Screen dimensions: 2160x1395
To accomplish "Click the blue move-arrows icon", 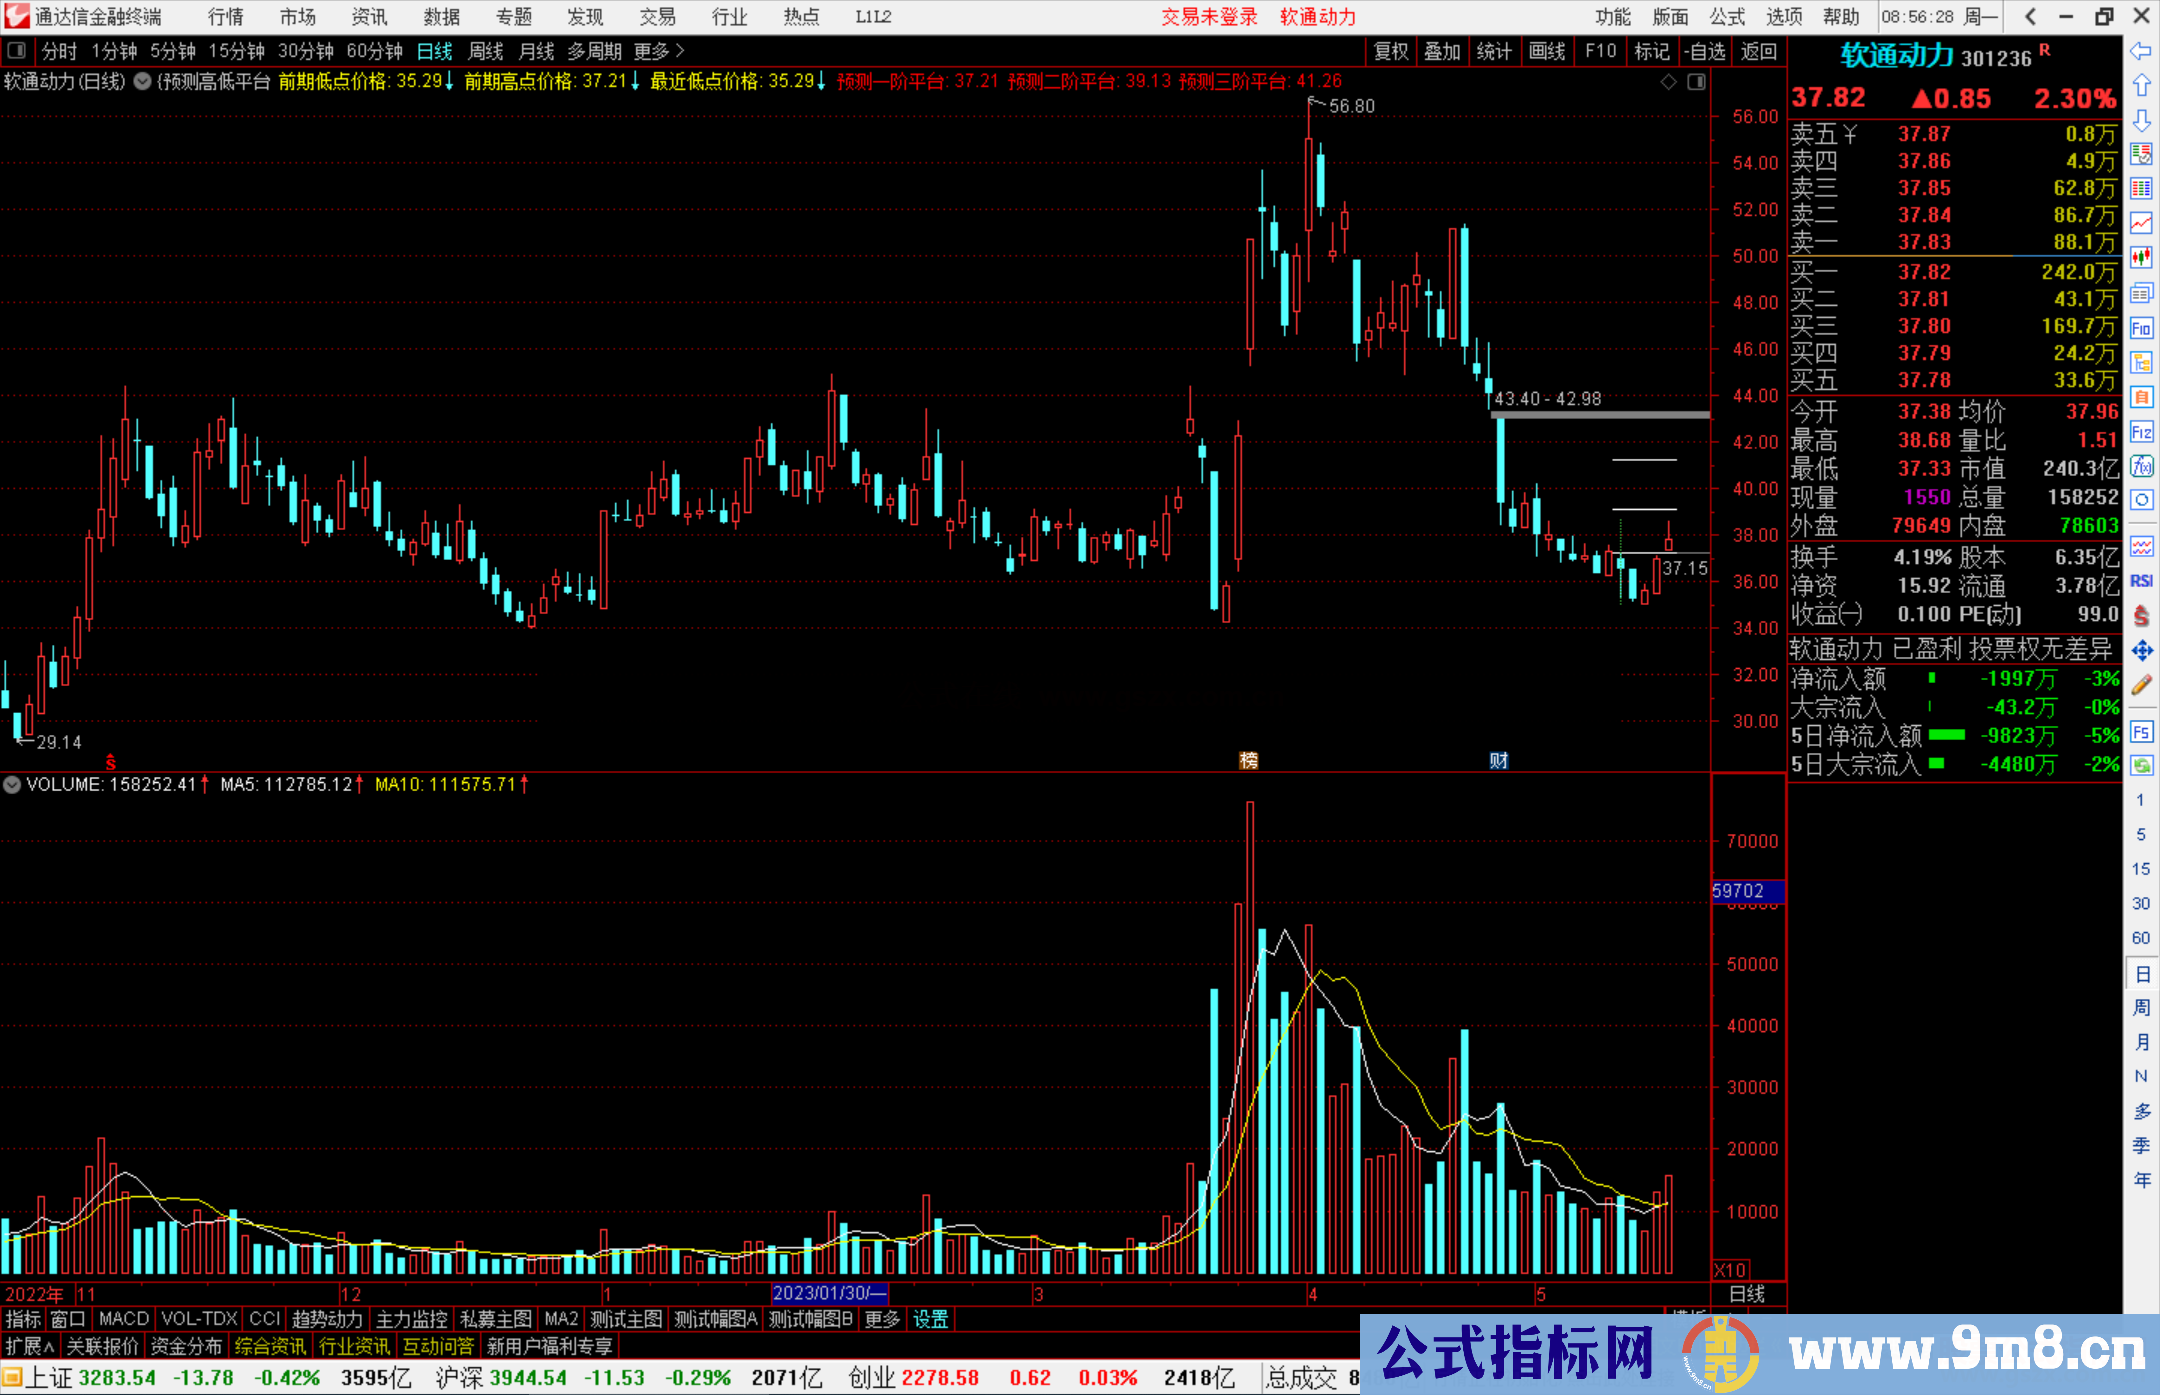I will click(x=2141, y=651).
